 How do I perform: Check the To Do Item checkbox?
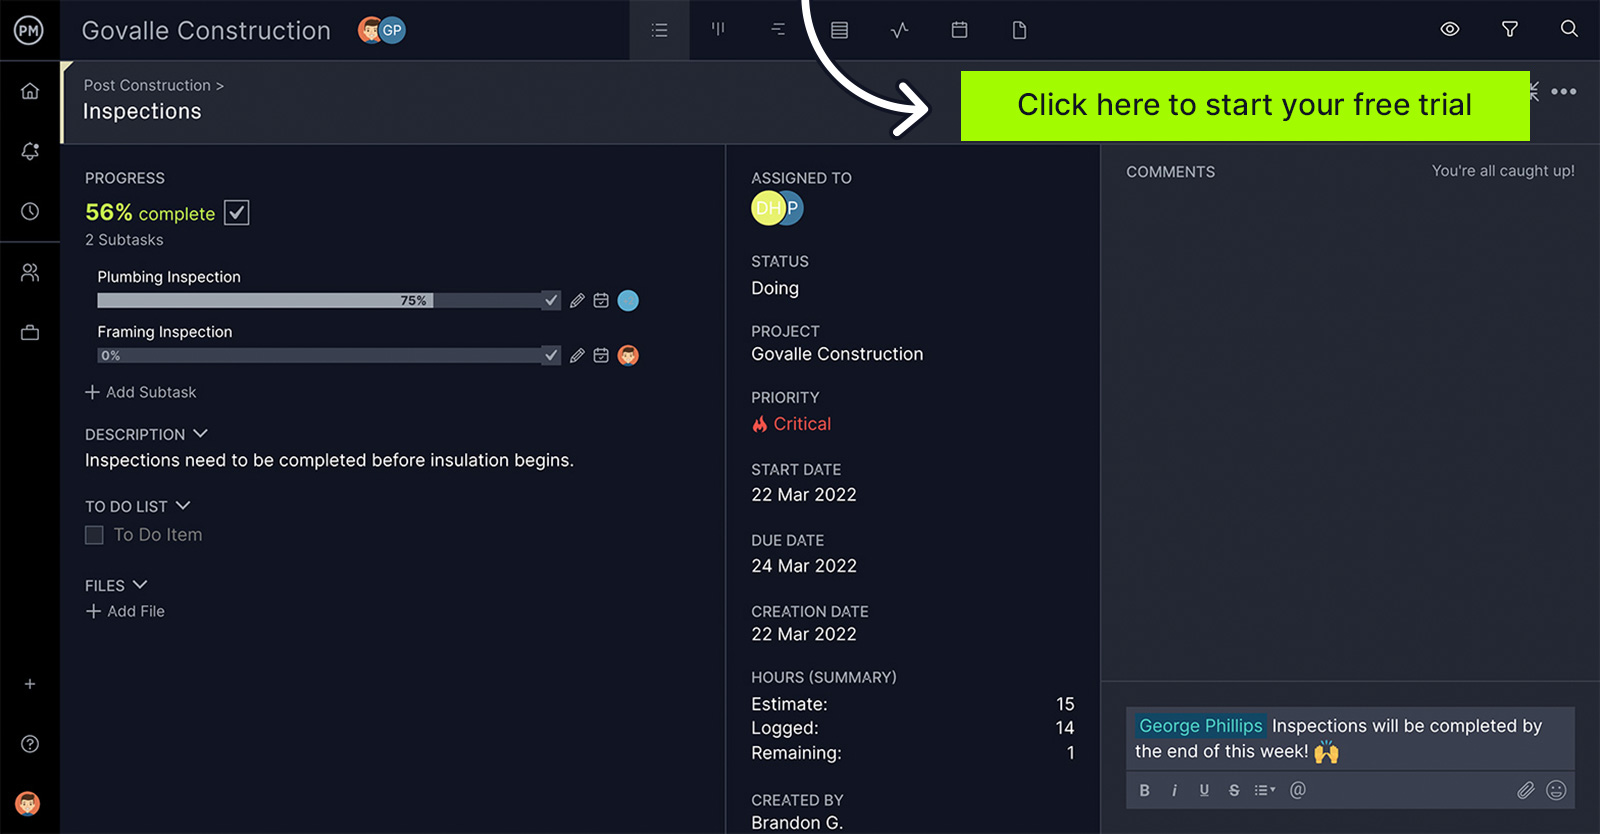(94, 535)
